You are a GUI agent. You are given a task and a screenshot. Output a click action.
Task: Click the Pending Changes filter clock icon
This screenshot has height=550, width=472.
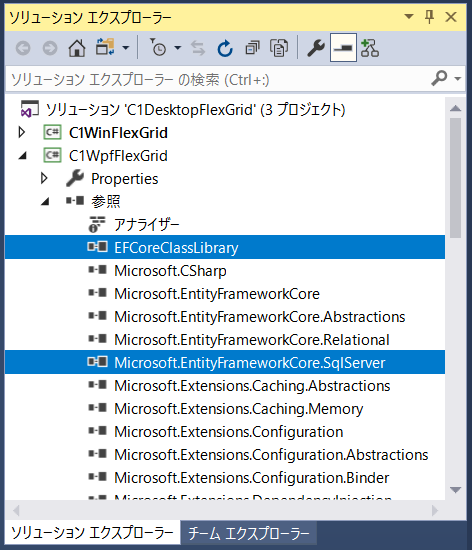tap(159, 47)
